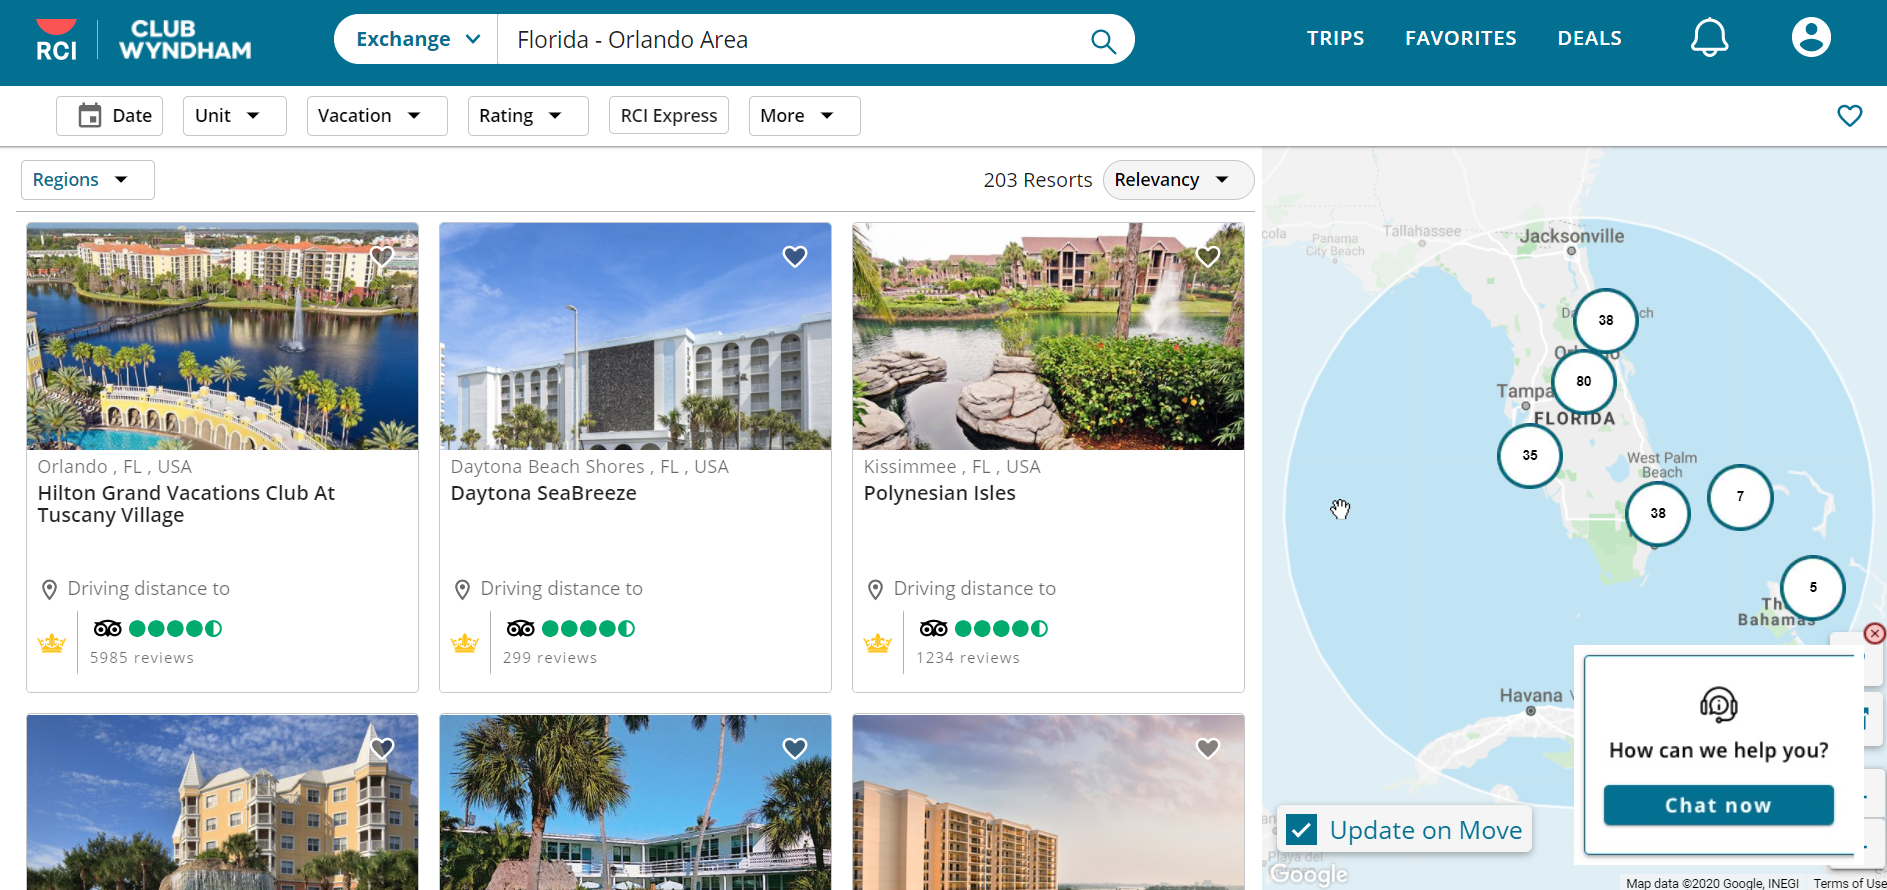Toggle the Update on Move checkbox
This screenshot has height=890, width=1887.
coord(1301,830)
